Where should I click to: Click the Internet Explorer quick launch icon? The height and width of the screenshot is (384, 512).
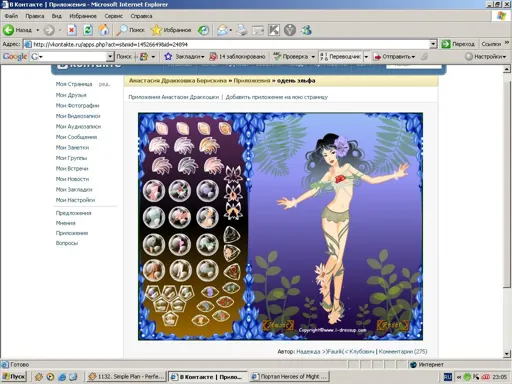click(x=62, y=377)
